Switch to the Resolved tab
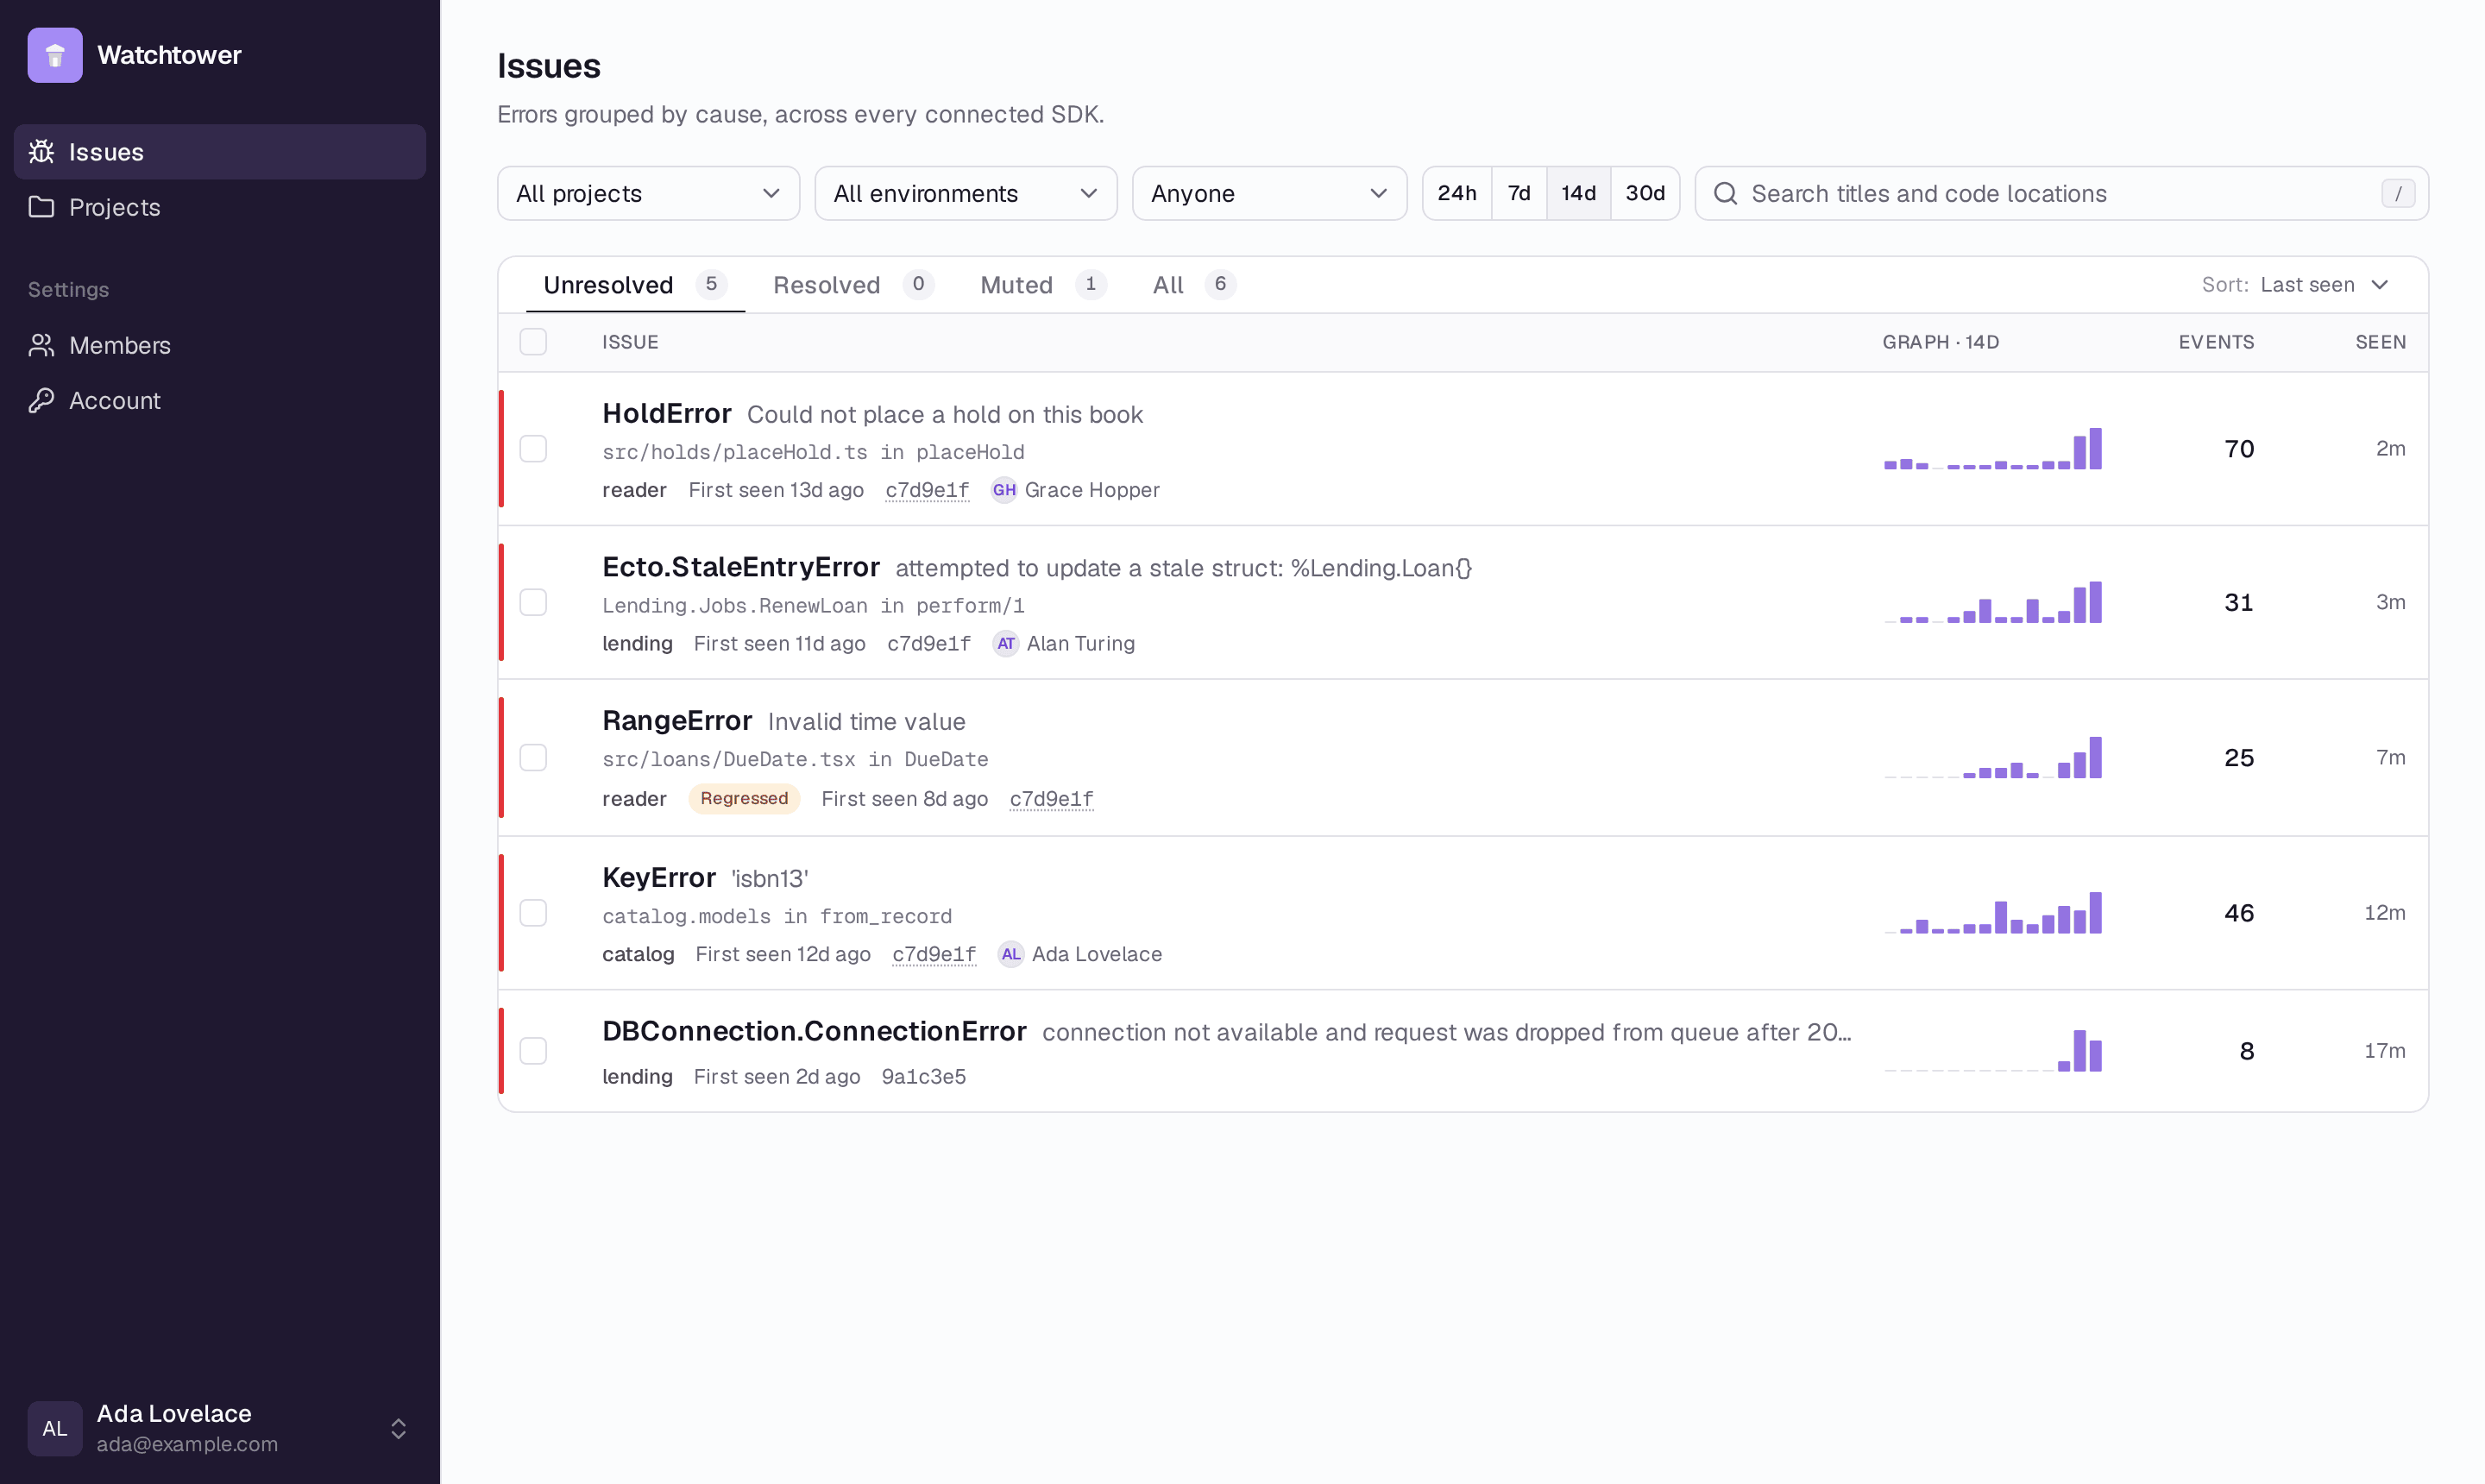The image size is (2485, 1484). pyautogui.click(x=853, y=285)
